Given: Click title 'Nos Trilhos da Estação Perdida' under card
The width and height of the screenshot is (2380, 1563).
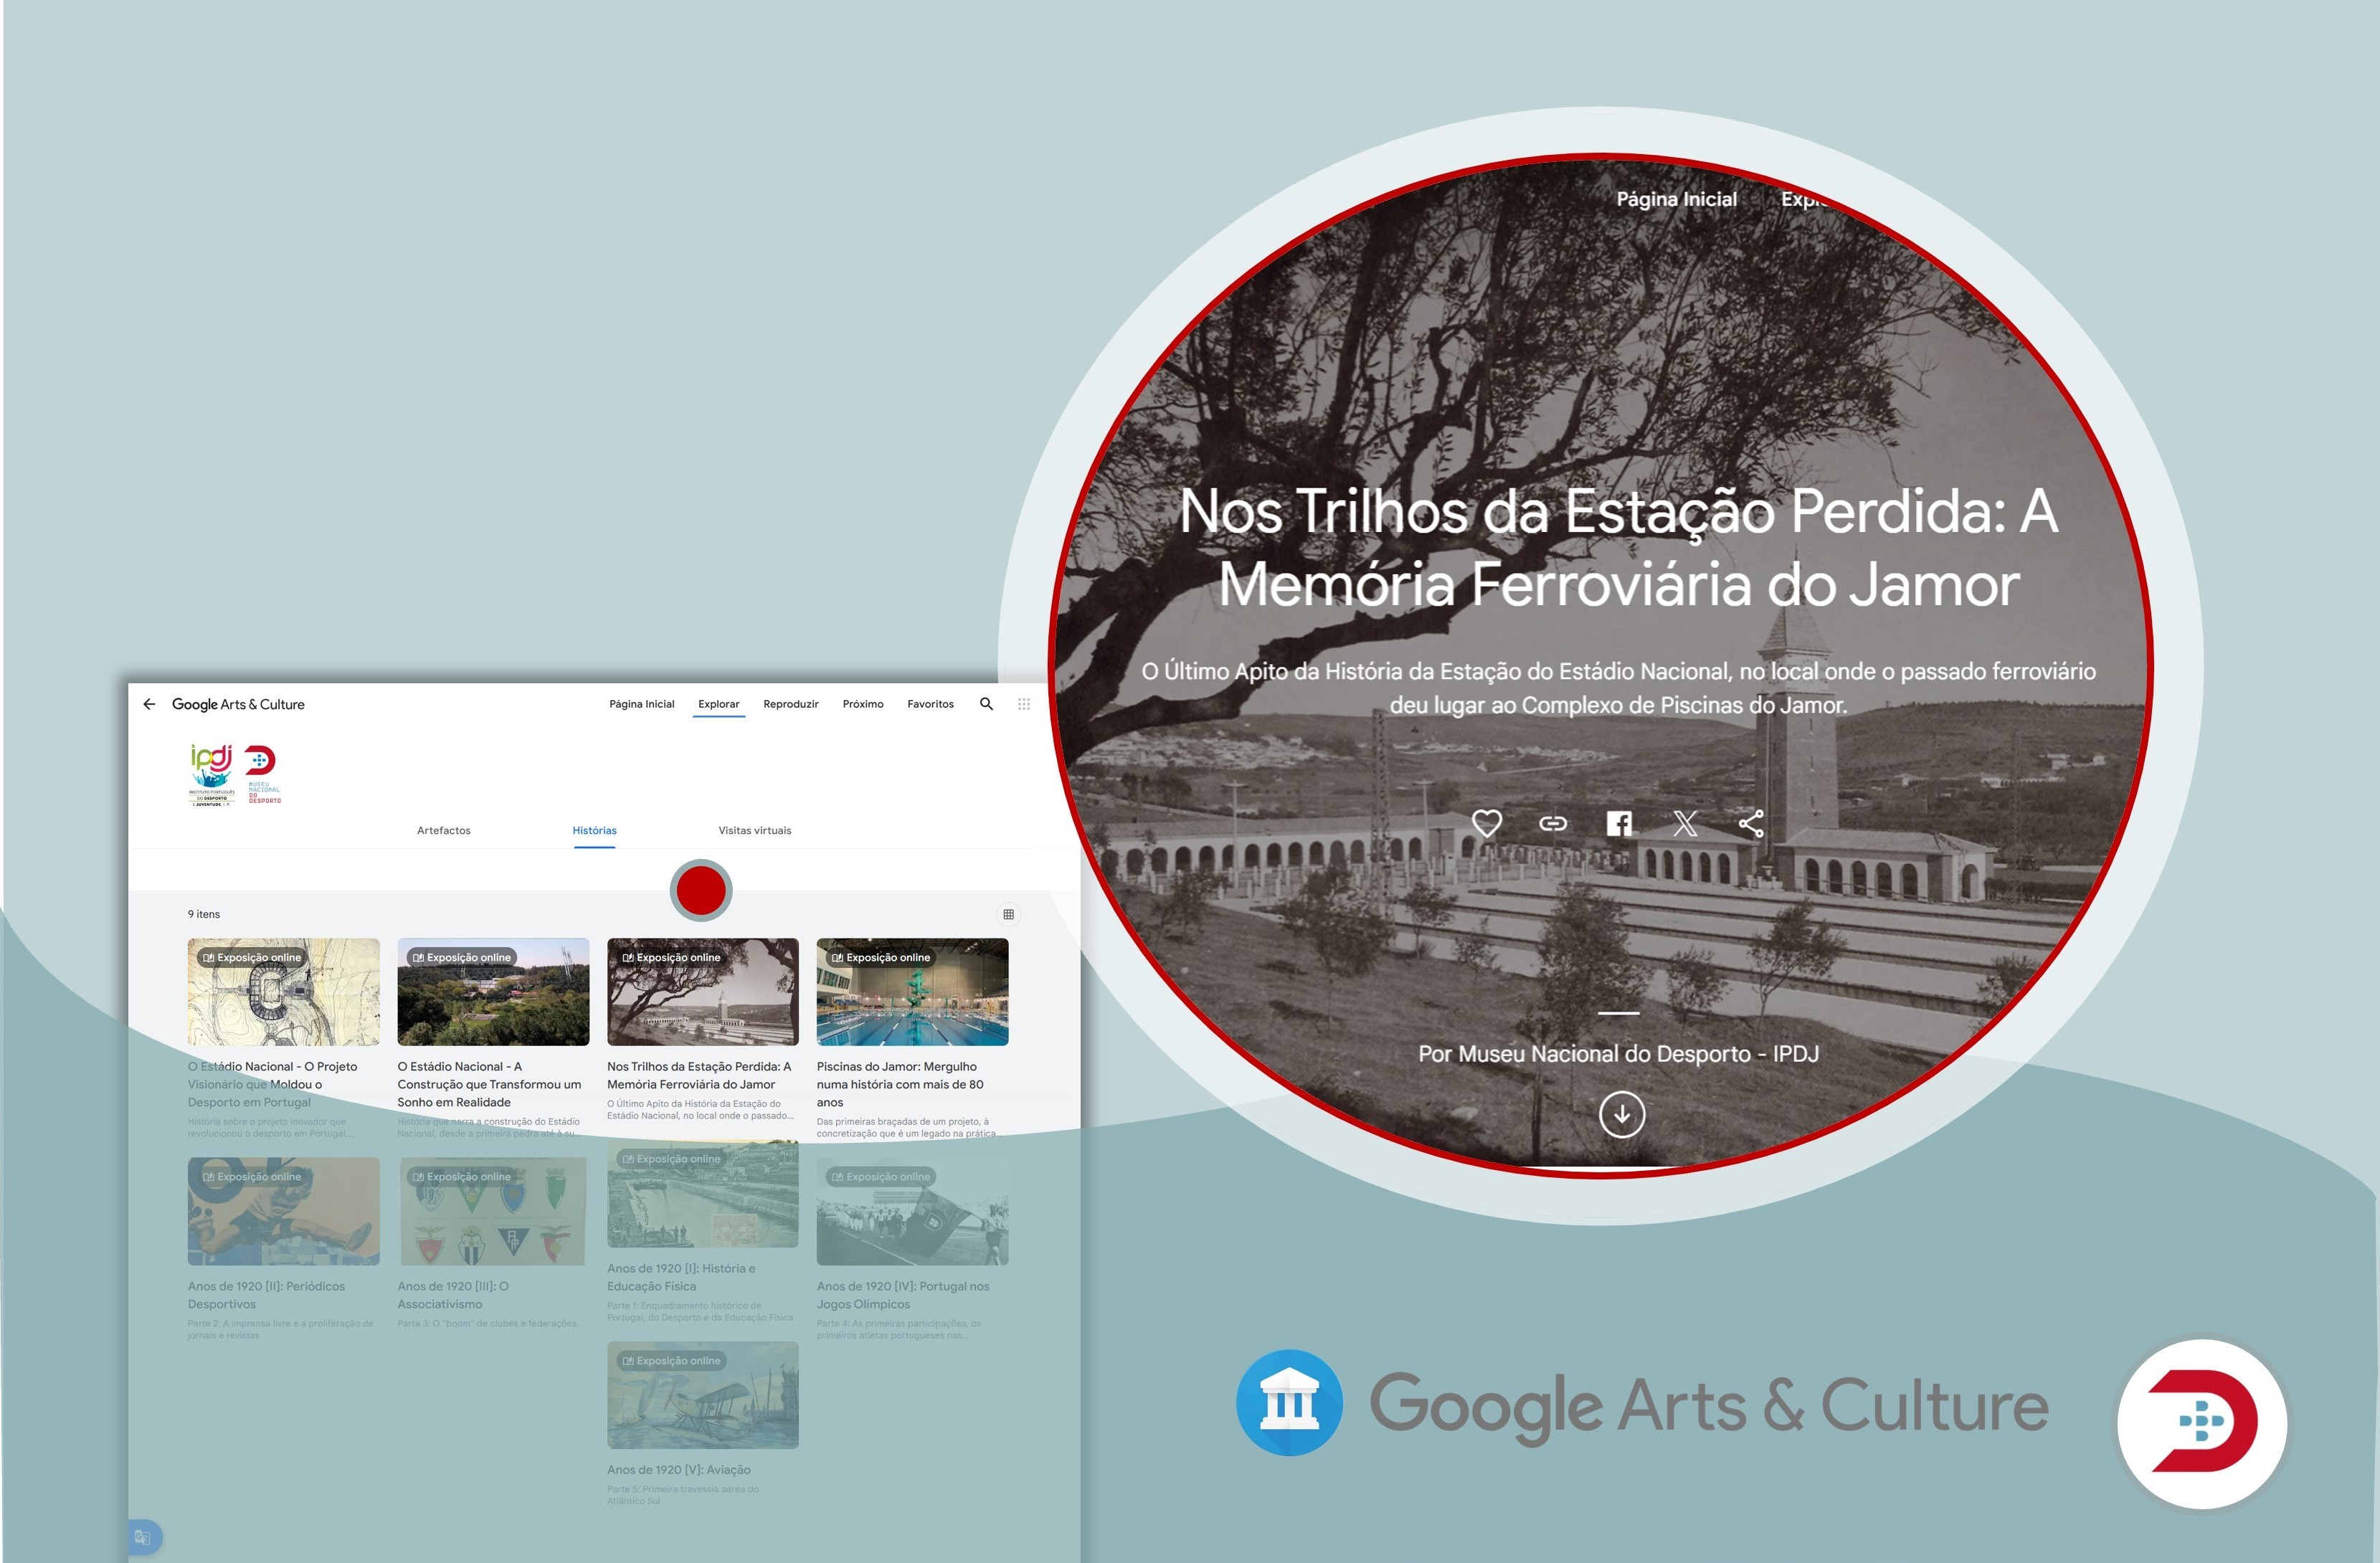Looking at the screenshot, I should 699,1075.
